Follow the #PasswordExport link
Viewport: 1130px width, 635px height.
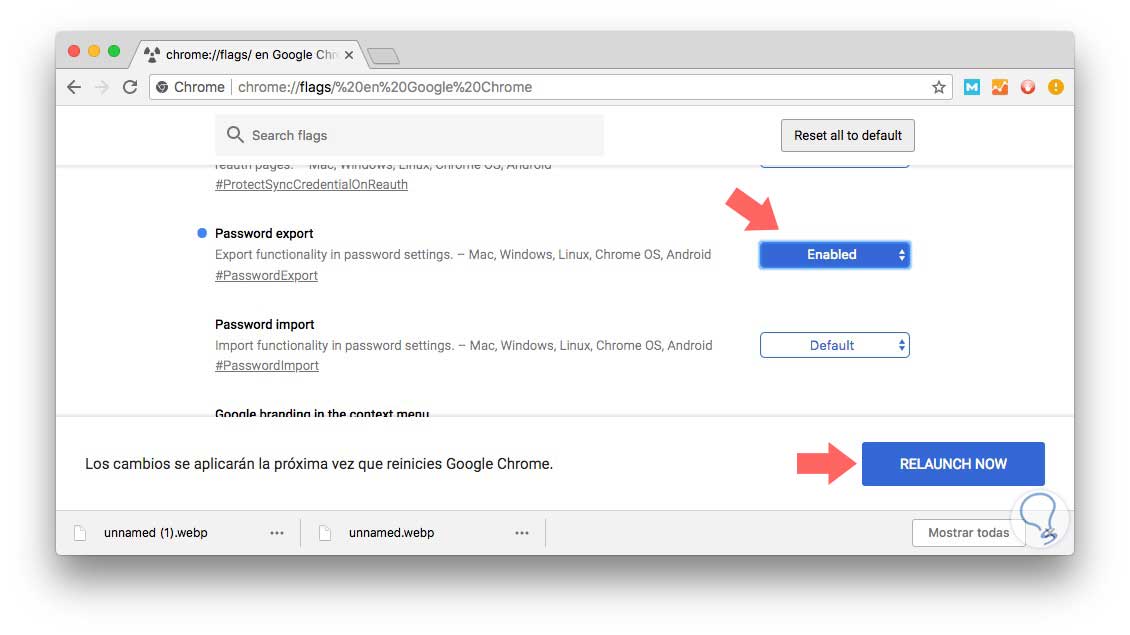pos(266,275)
